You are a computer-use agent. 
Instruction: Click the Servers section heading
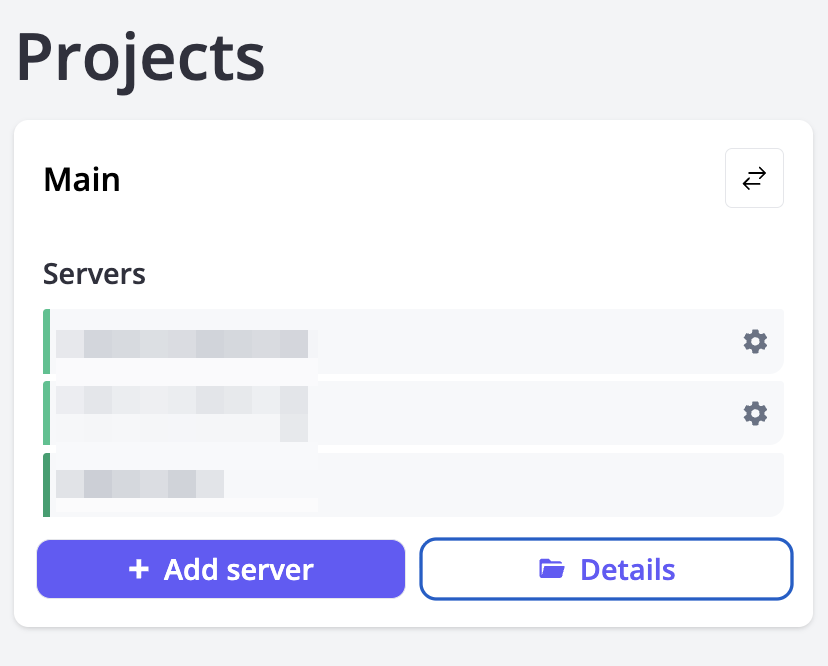coord(94,274)
